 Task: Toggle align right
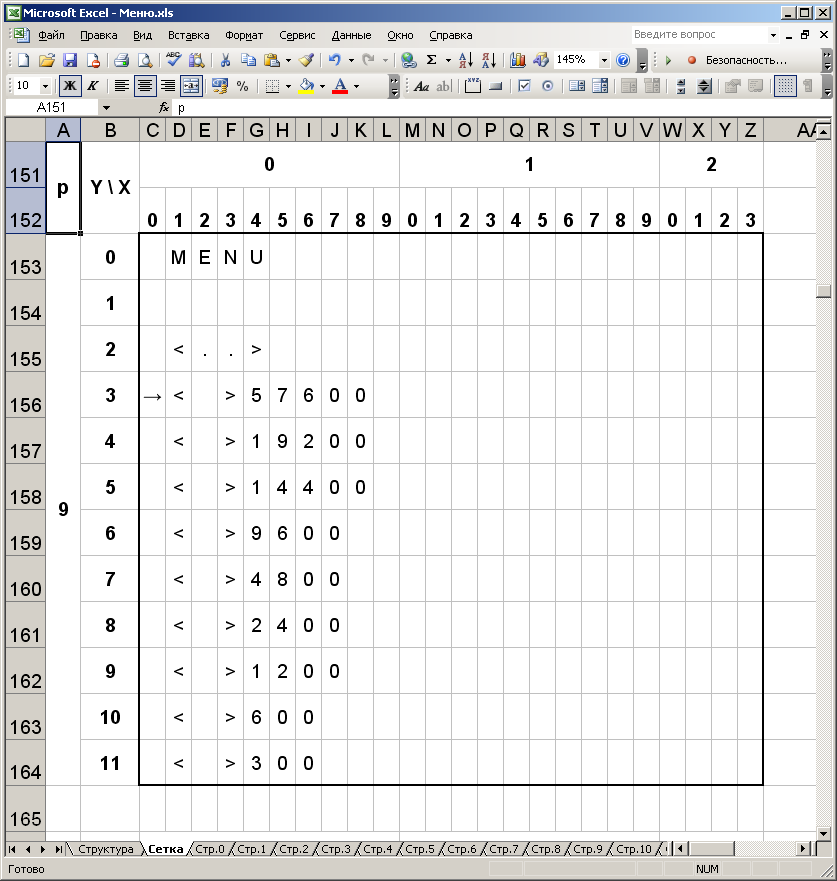pos(168,86)
